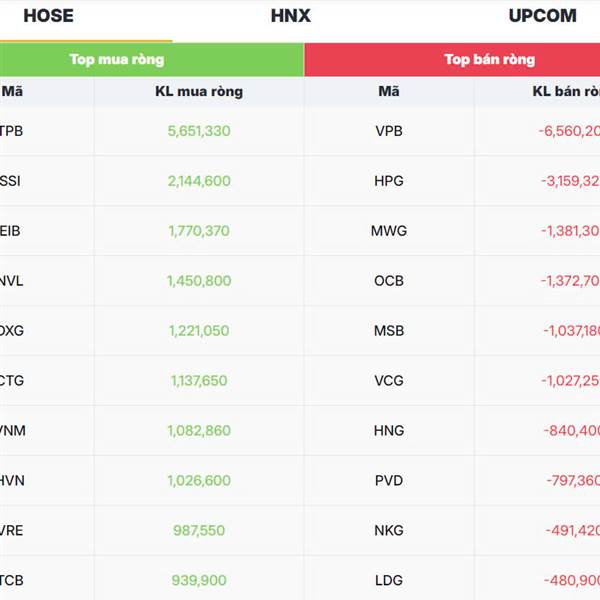Click the 'Mã' header above VPB
The height and width of the screenshot is (600, 600).
[x=389, y=91]
